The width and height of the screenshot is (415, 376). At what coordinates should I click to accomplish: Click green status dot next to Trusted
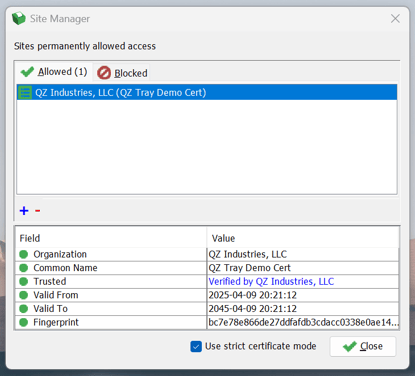pos(24,281)
